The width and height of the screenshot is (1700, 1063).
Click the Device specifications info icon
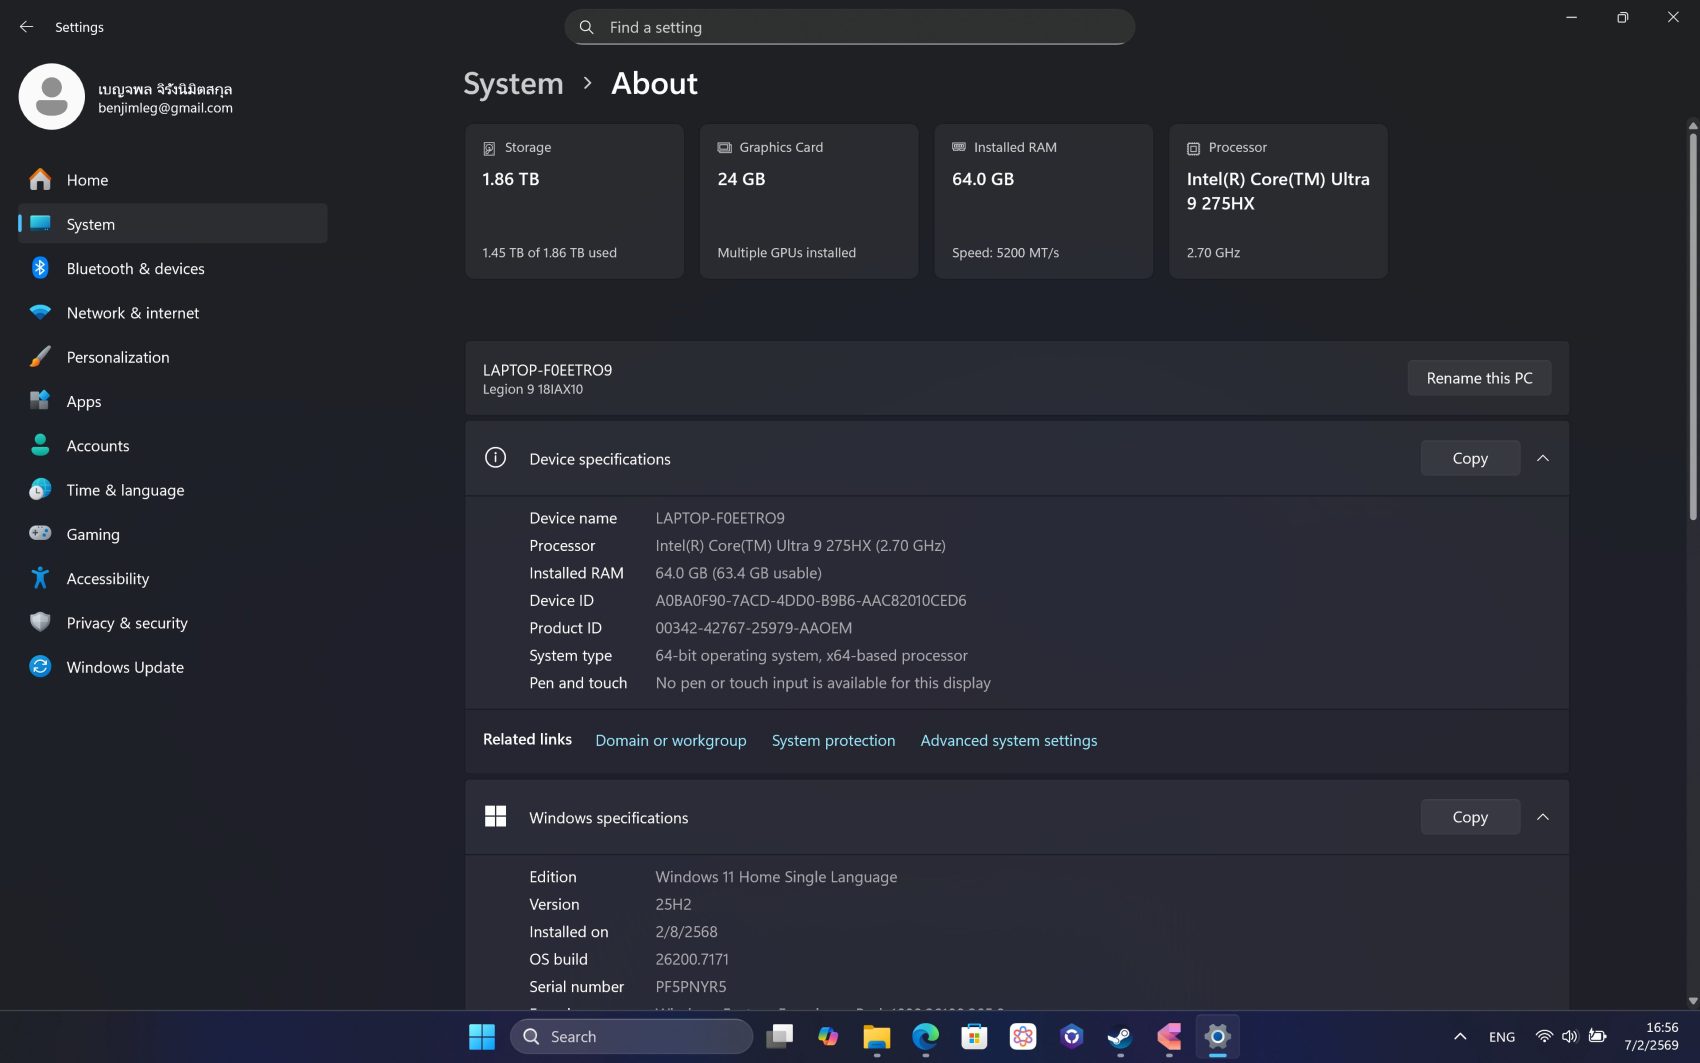pos(495,458)
